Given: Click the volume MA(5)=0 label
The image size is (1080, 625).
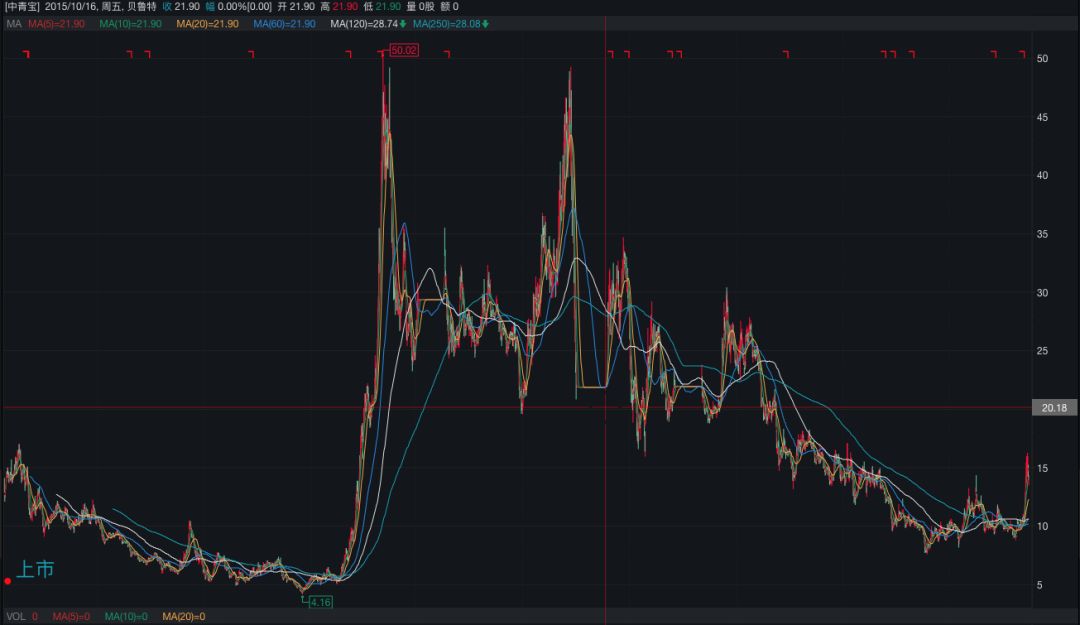Looking at the screenshot, I should 71,617.
